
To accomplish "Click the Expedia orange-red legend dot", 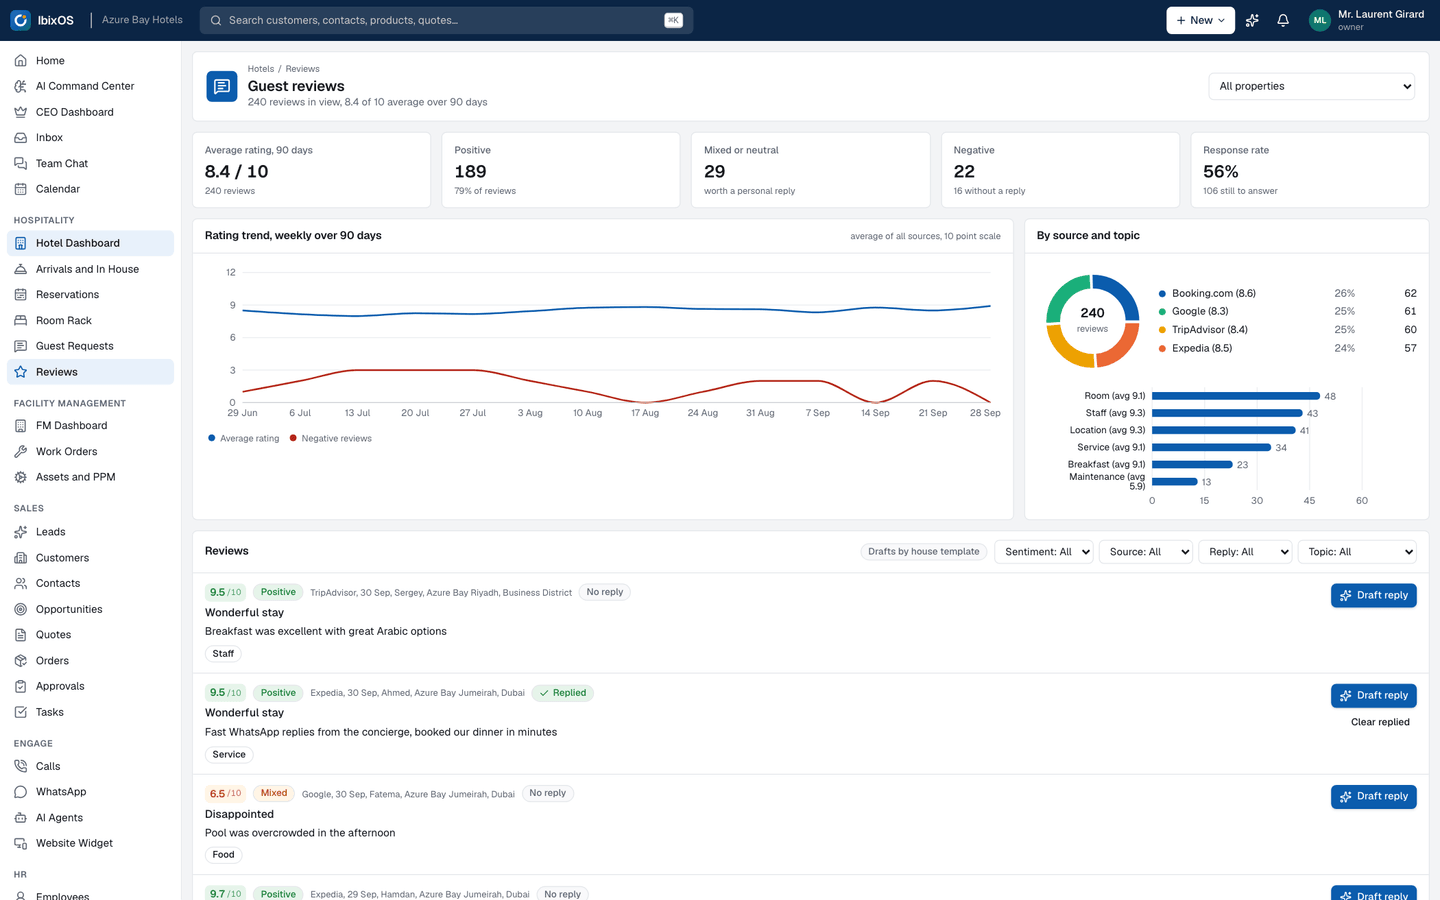I will [1162, 349].
